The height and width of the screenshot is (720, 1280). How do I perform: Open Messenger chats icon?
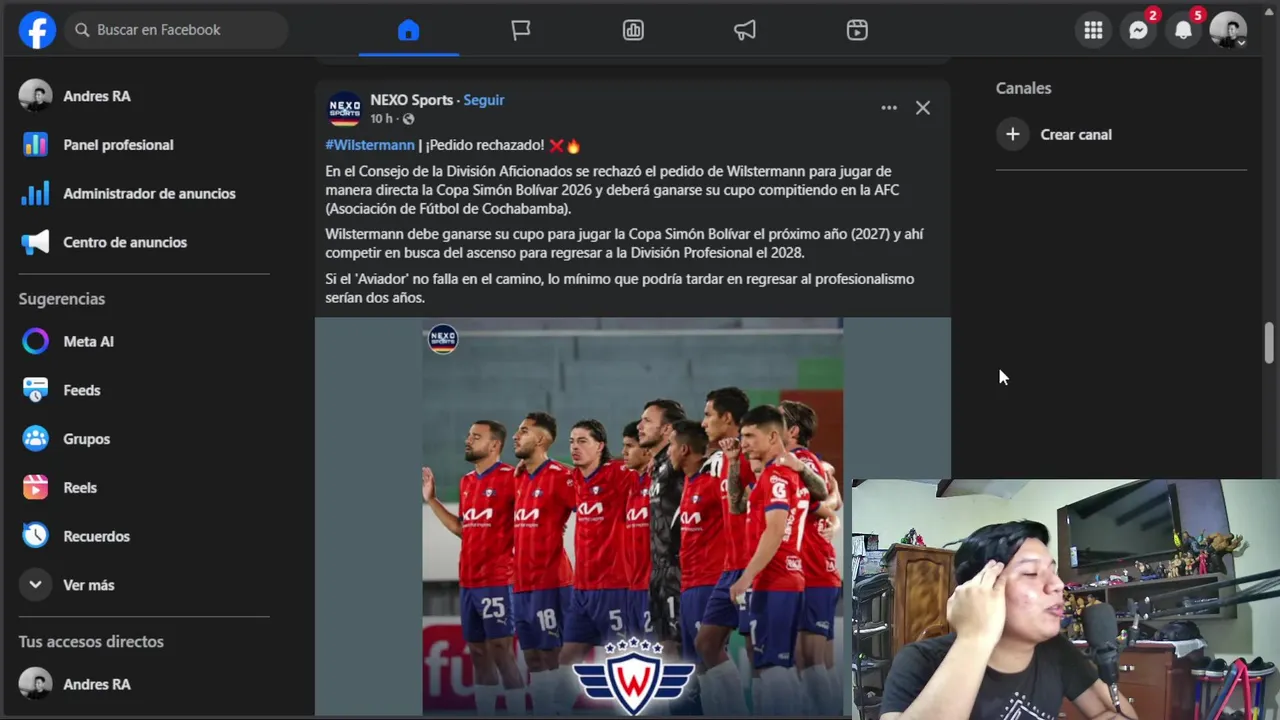click(x=1138, y=30)
